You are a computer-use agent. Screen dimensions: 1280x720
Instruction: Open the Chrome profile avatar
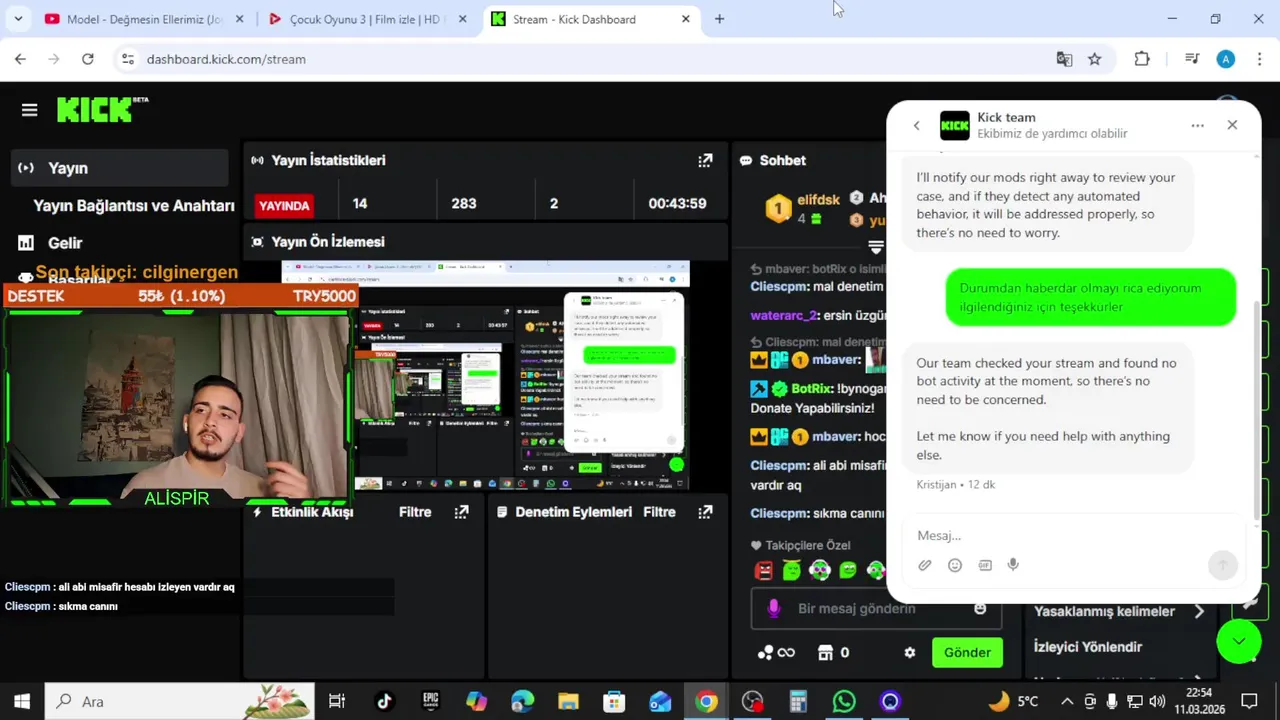pos(1226,59)
